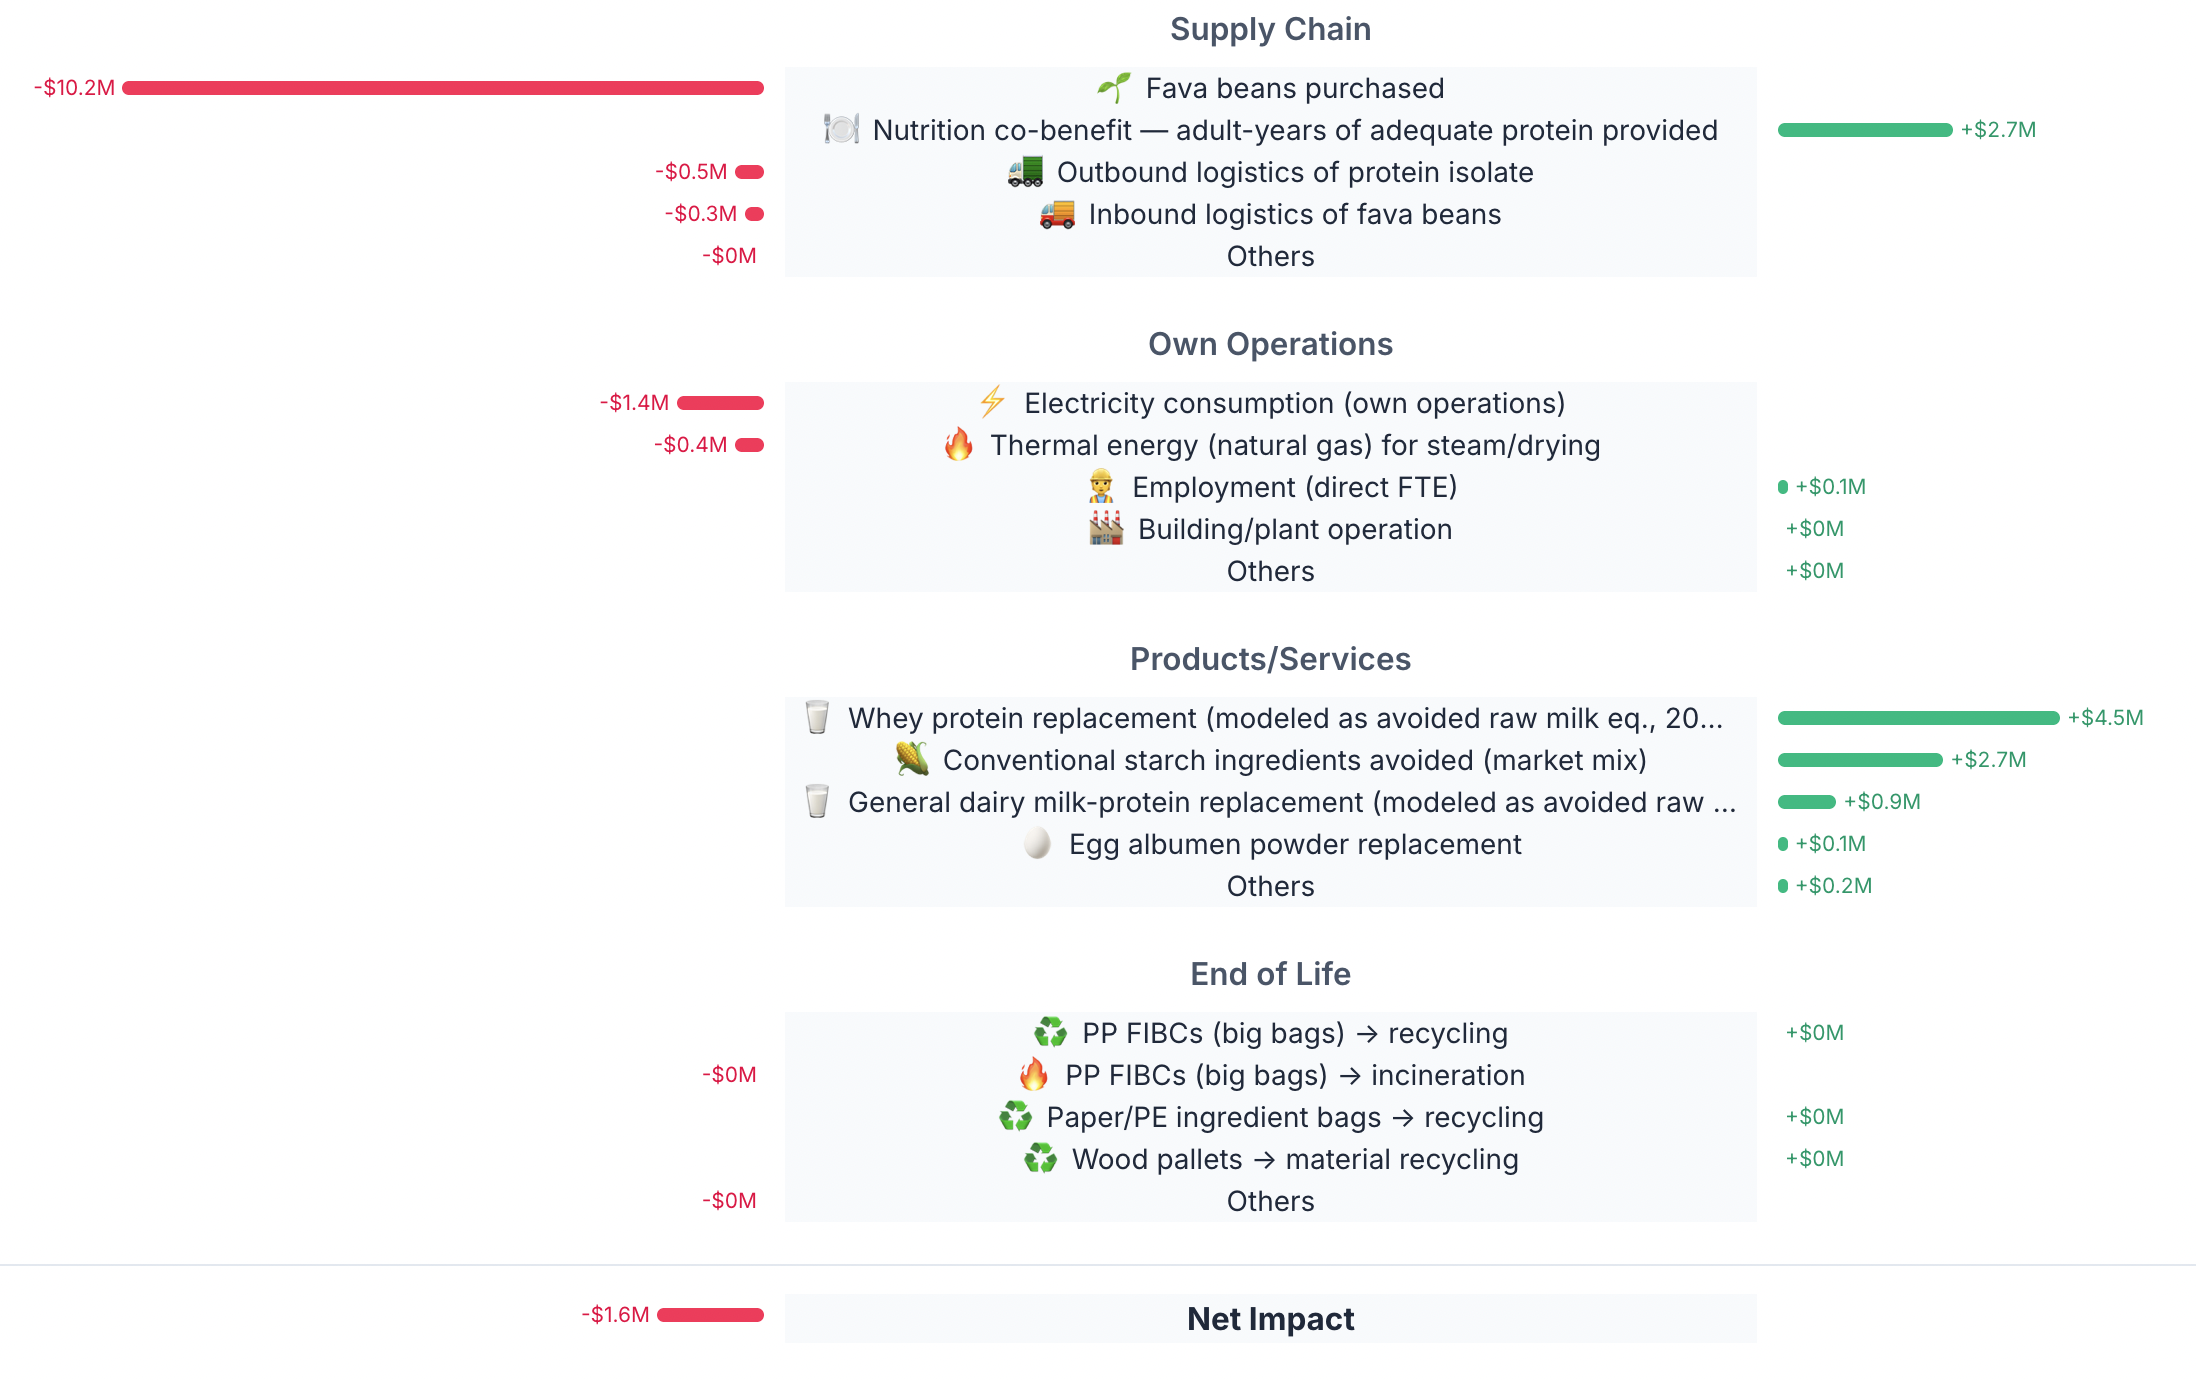
Task: Select the Supply Chain section heading
Action: click(x=1270, y=29)
